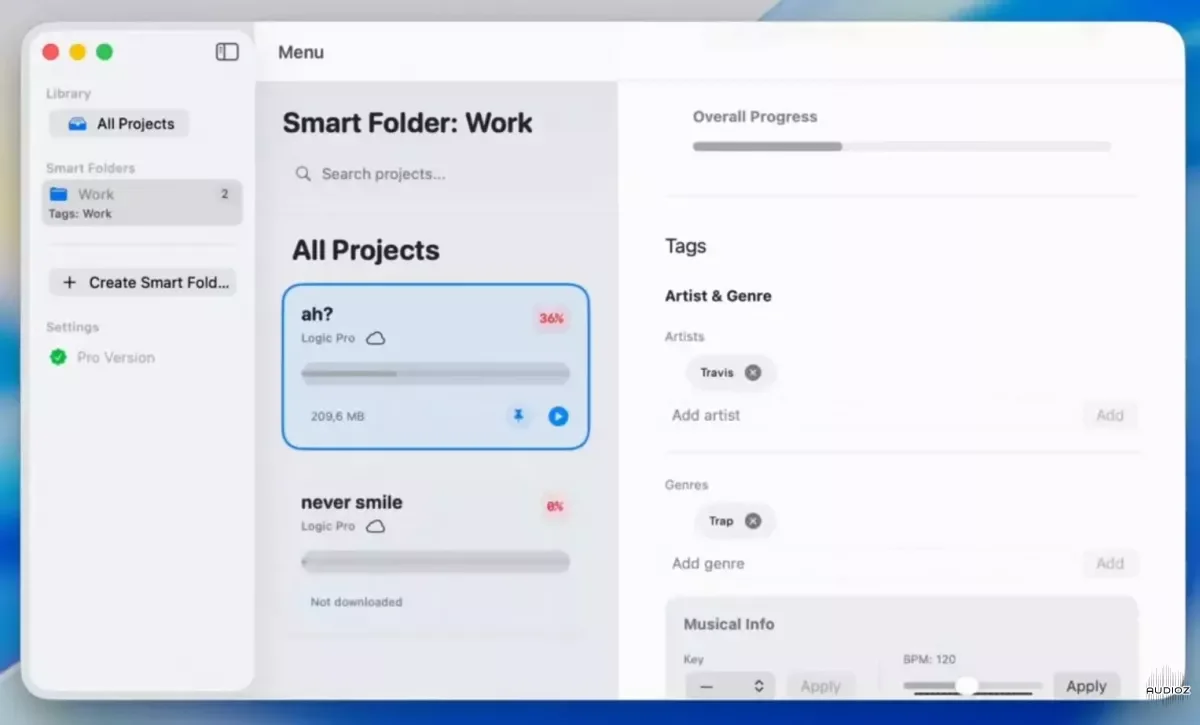Click the Smart Folder: Work heading
The width and height of the screenshot is (1200, 725).
point(408,123)
